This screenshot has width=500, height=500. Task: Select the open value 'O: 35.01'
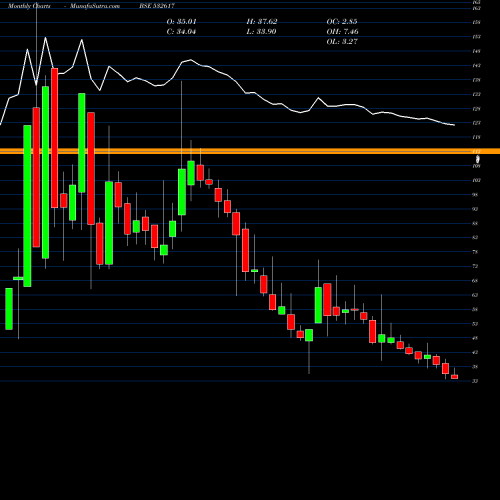[x=181, y=22]
